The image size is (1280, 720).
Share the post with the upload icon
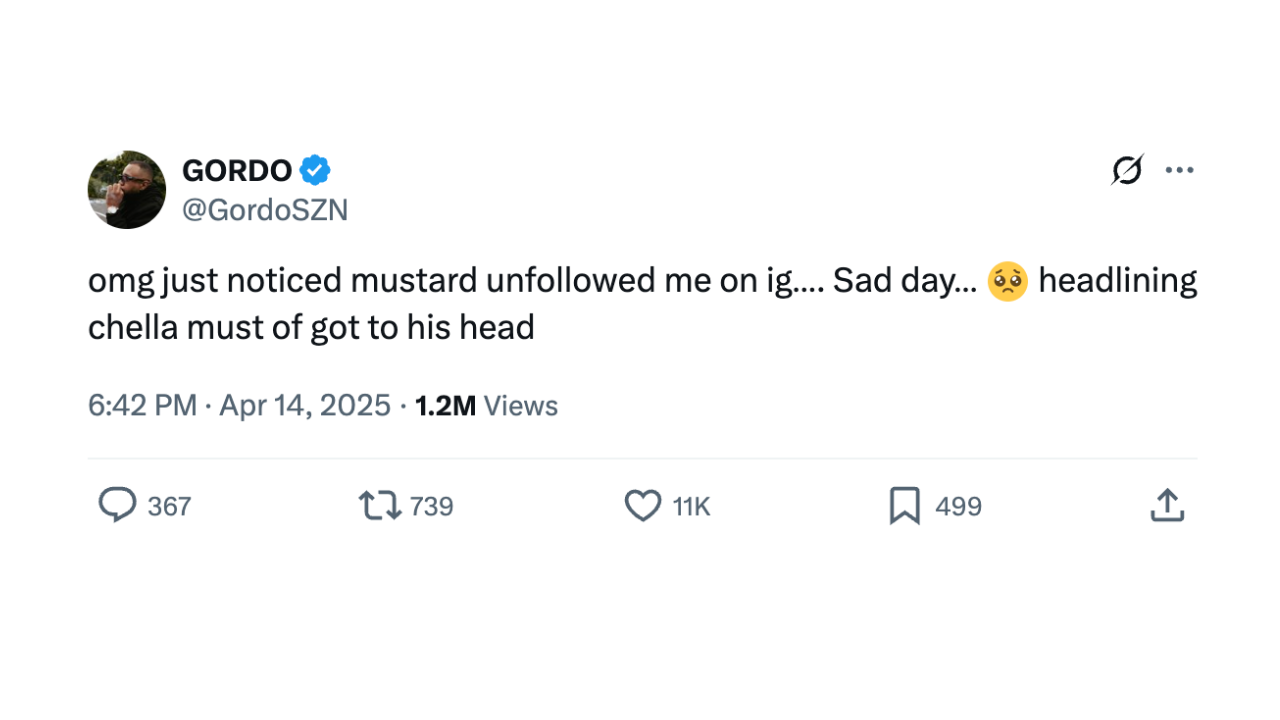[1167, 505]
